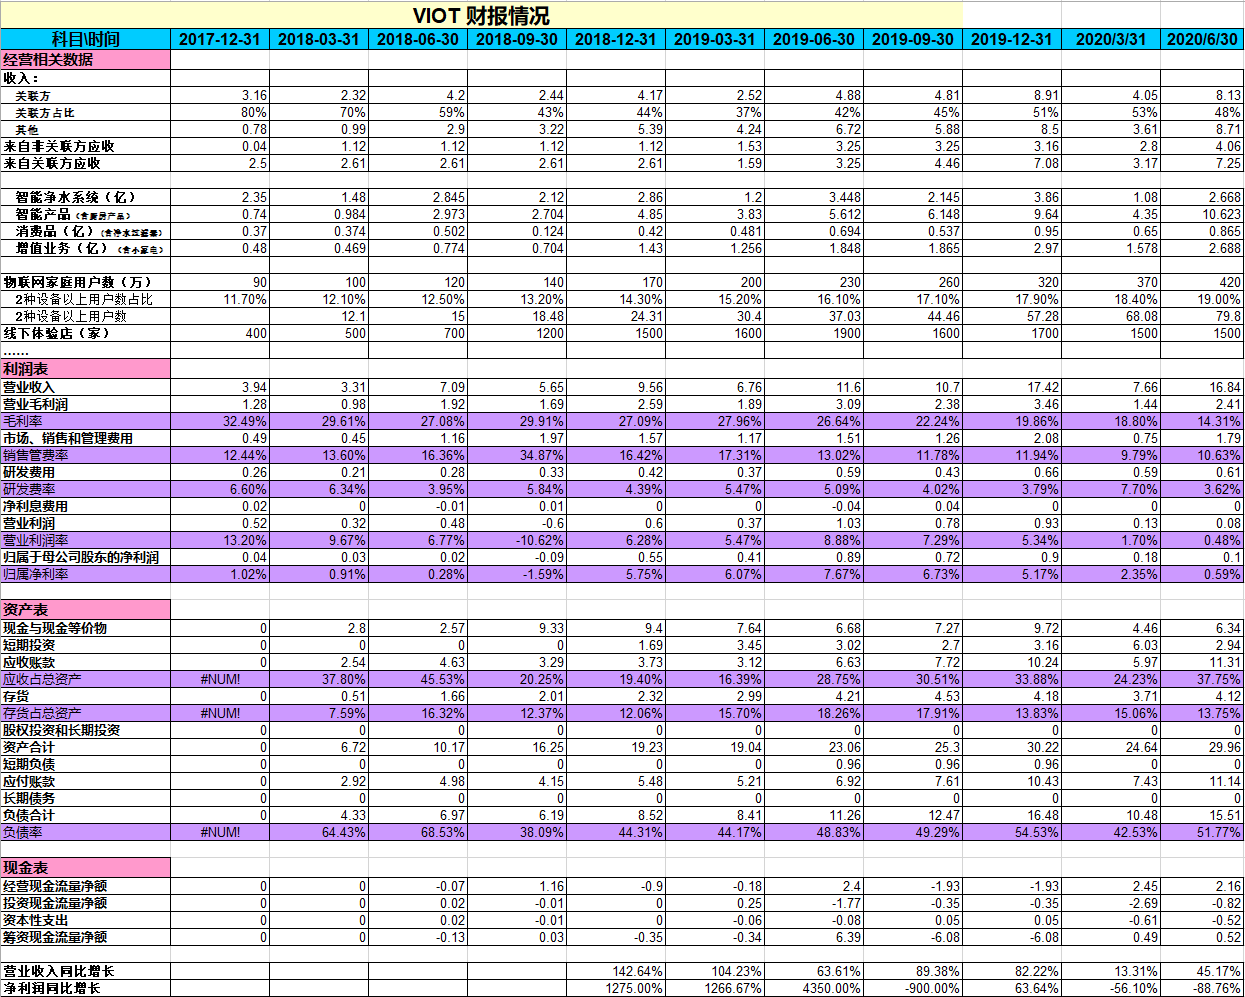Click the '负债率' row label

[23, 832]
